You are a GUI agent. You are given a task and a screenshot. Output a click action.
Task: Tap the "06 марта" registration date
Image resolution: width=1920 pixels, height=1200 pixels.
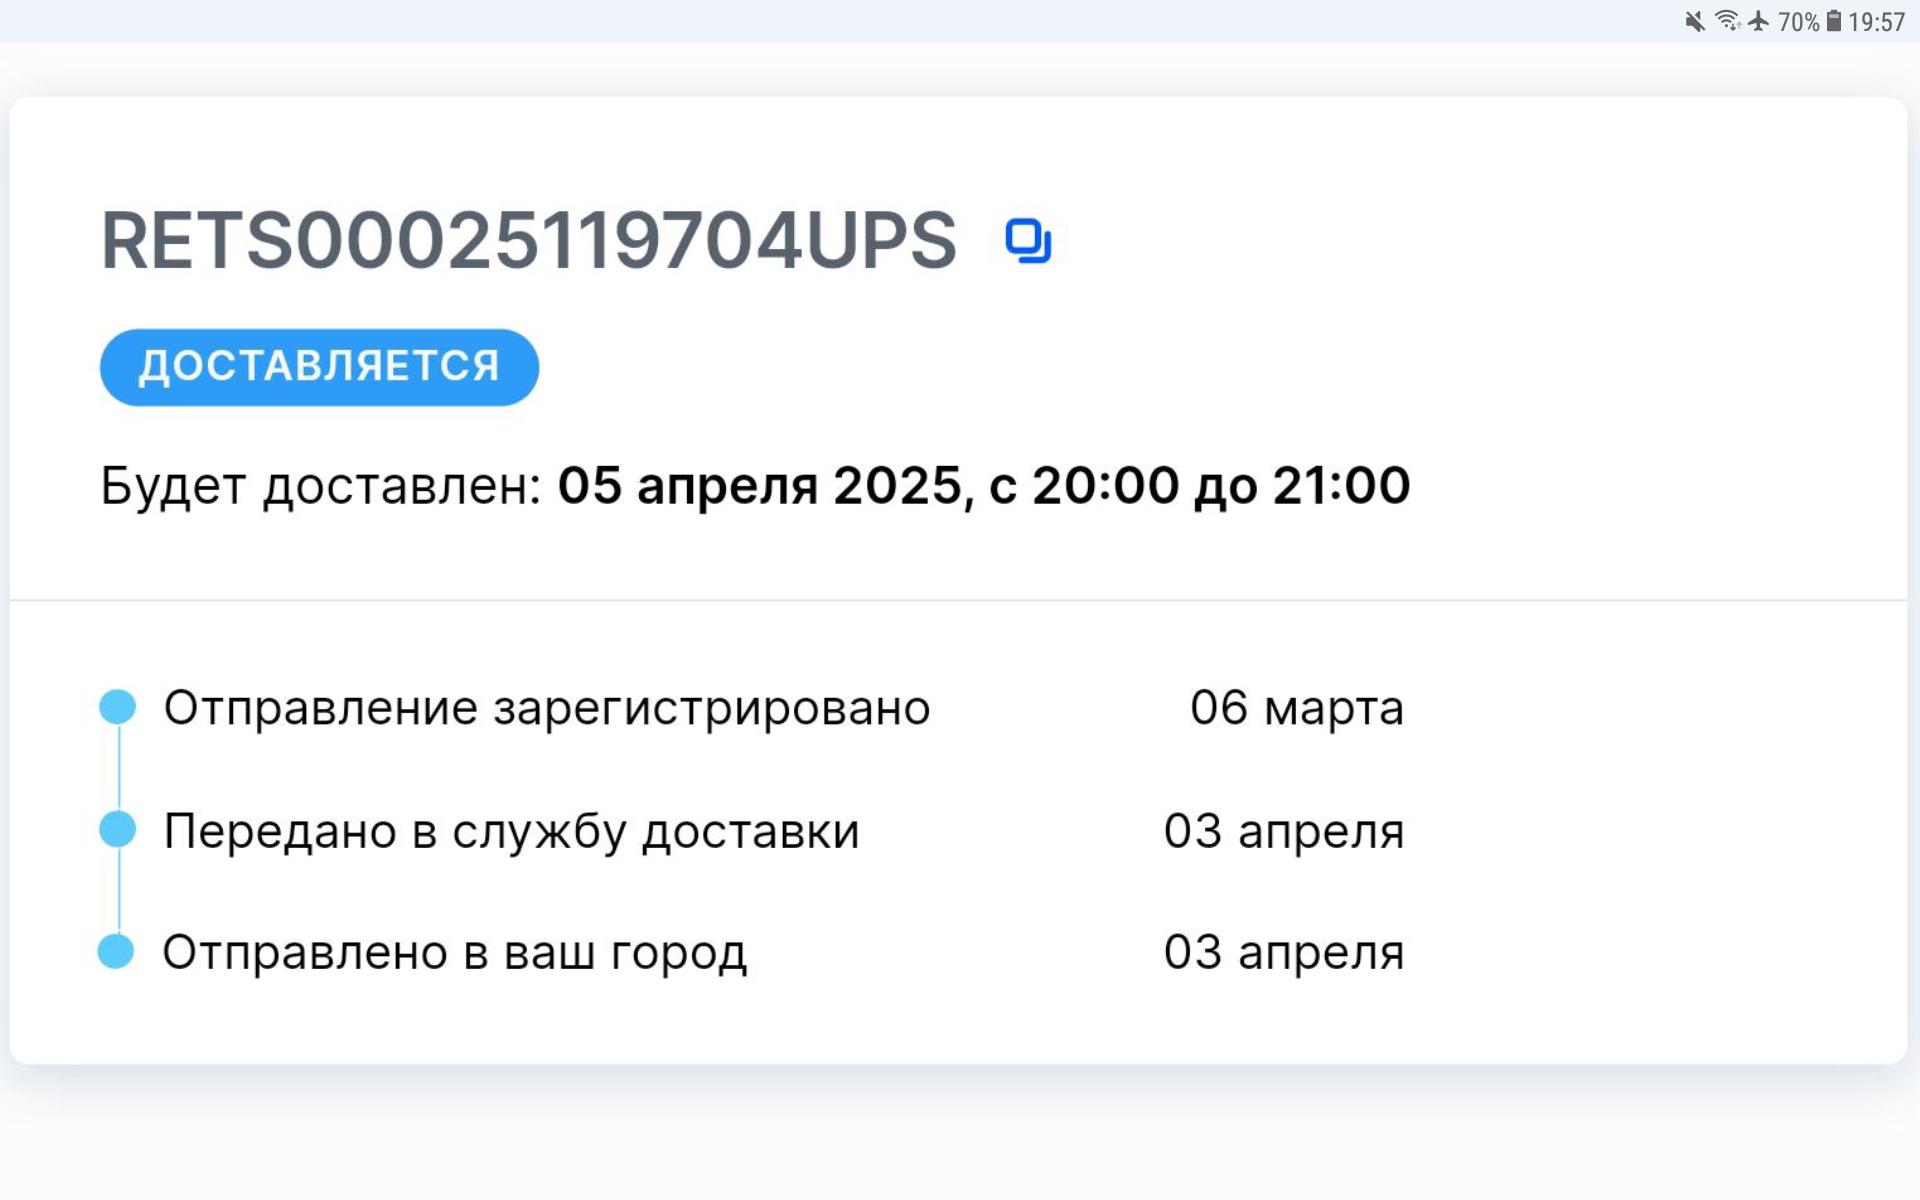pyautogui.click(x=1297, y=708)
